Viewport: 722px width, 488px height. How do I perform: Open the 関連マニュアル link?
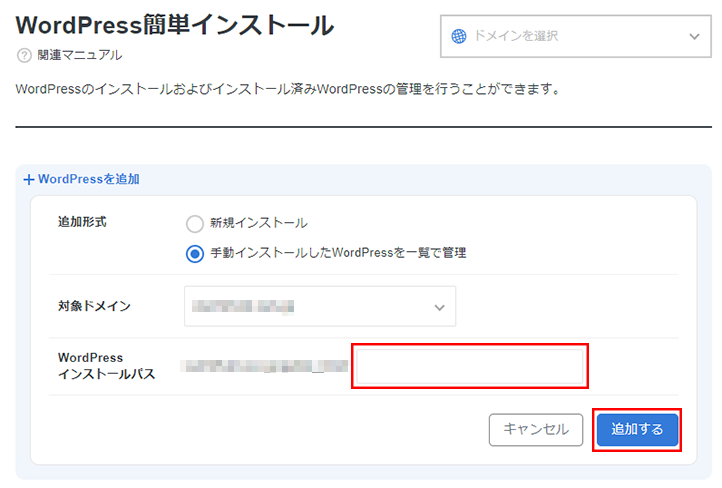[80, 55]
